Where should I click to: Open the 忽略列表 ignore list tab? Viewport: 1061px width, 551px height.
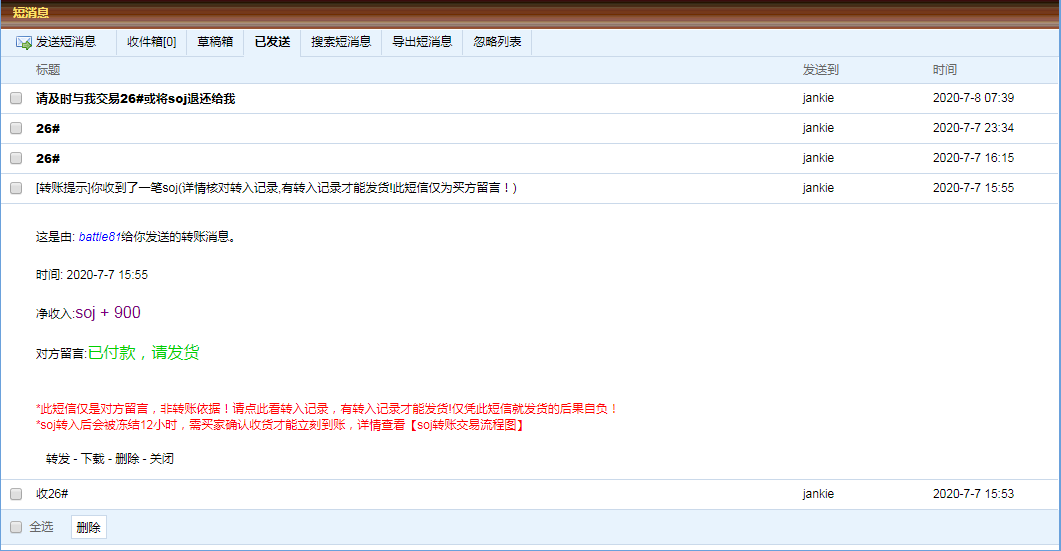497,42
